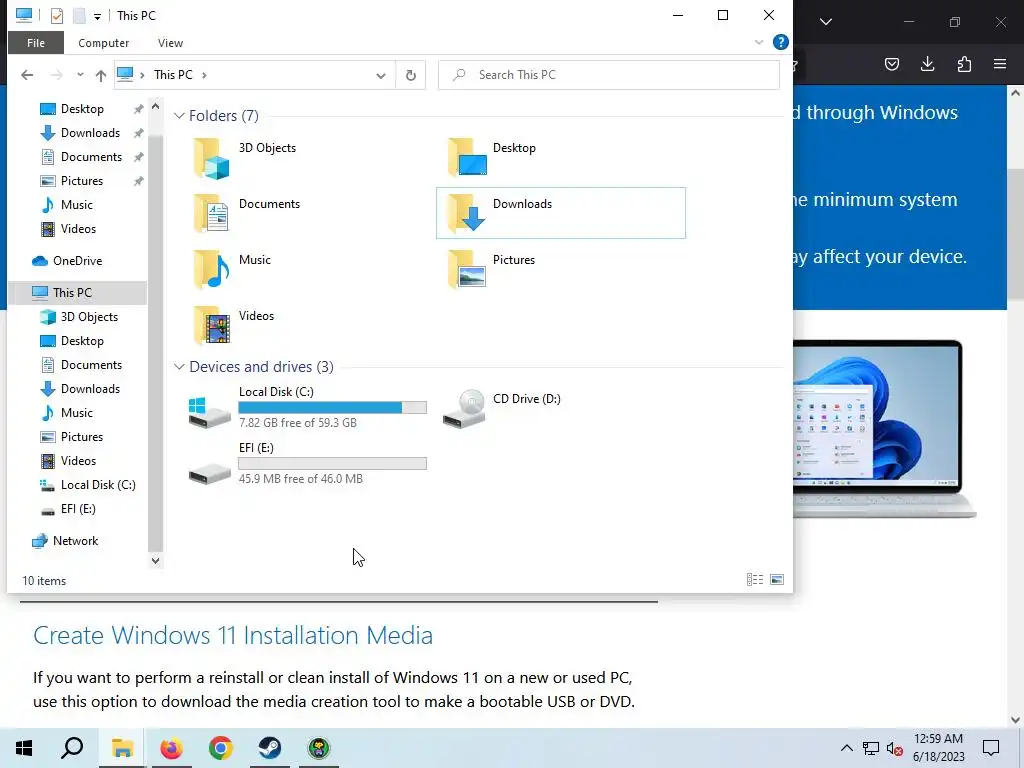Viewport: 1024px width, 768px height.
Task: Open the Firefox hamburger menu
Action: tap(1000, 64)
